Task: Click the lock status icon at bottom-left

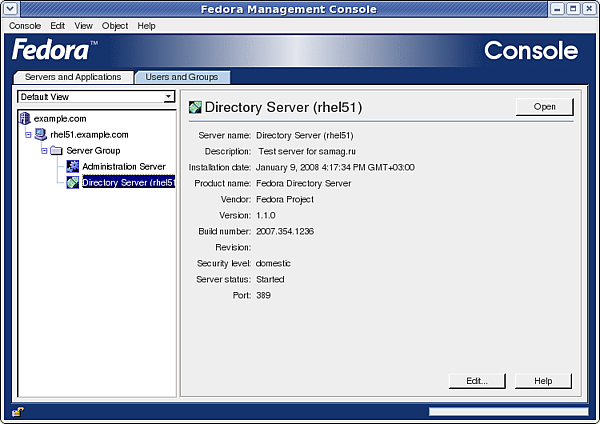Action: 18,411
